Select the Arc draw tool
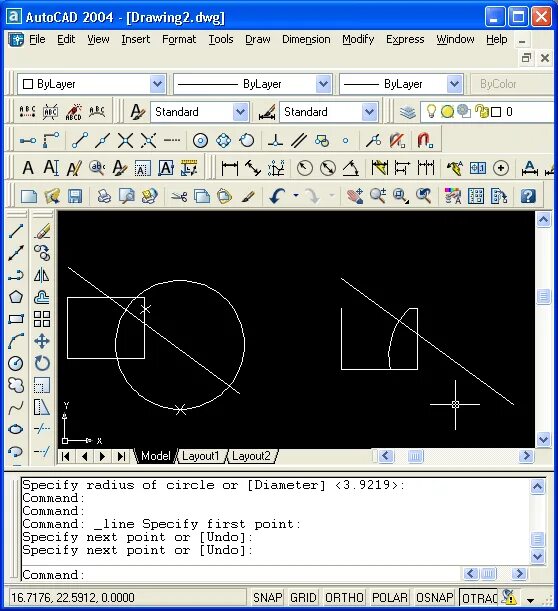This screenshot has width=558, height=611. pyautogui.click(x=16, y=342)
